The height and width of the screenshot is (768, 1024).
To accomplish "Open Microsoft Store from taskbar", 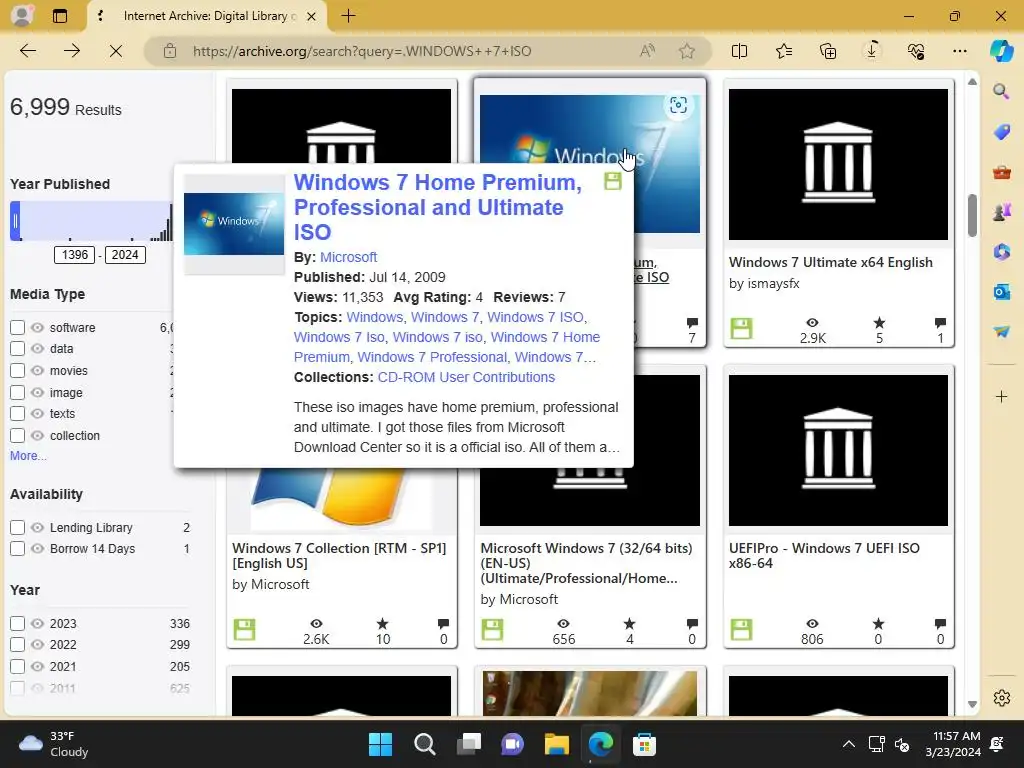I will [x=644, y=744].
